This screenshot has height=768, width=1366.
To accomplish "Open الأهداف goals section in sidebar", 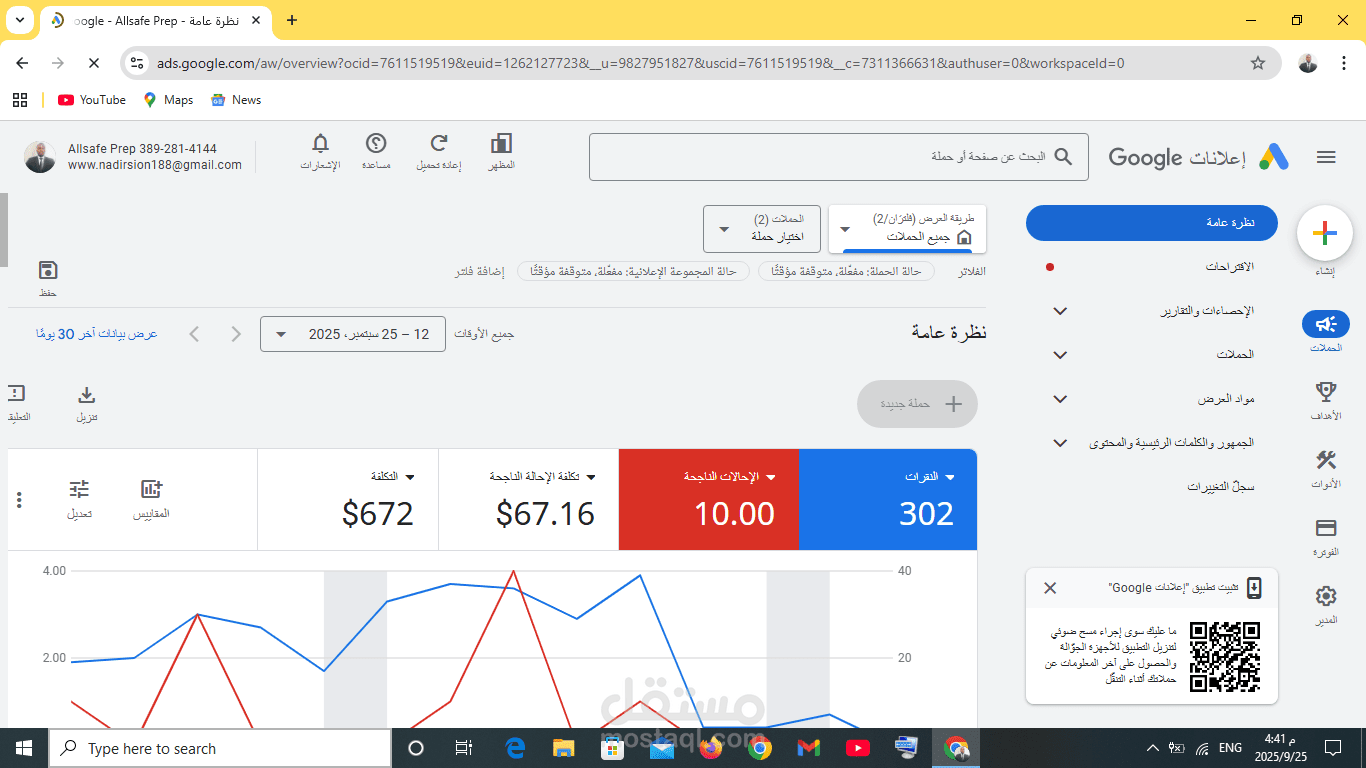I will (x=1325, y=392).
